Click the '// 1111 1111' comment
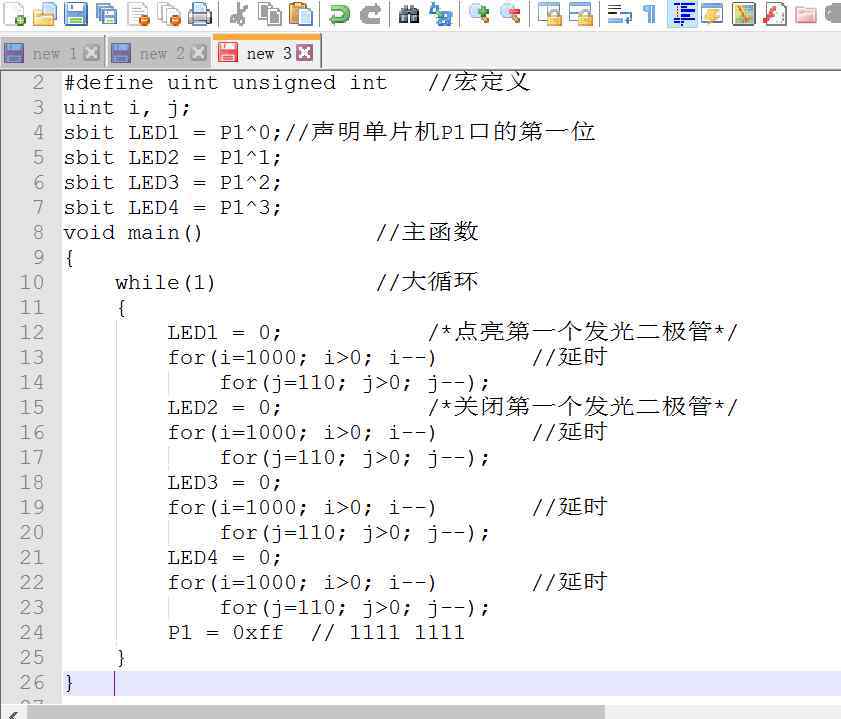841x719 pixels. (x=388, y=633)
